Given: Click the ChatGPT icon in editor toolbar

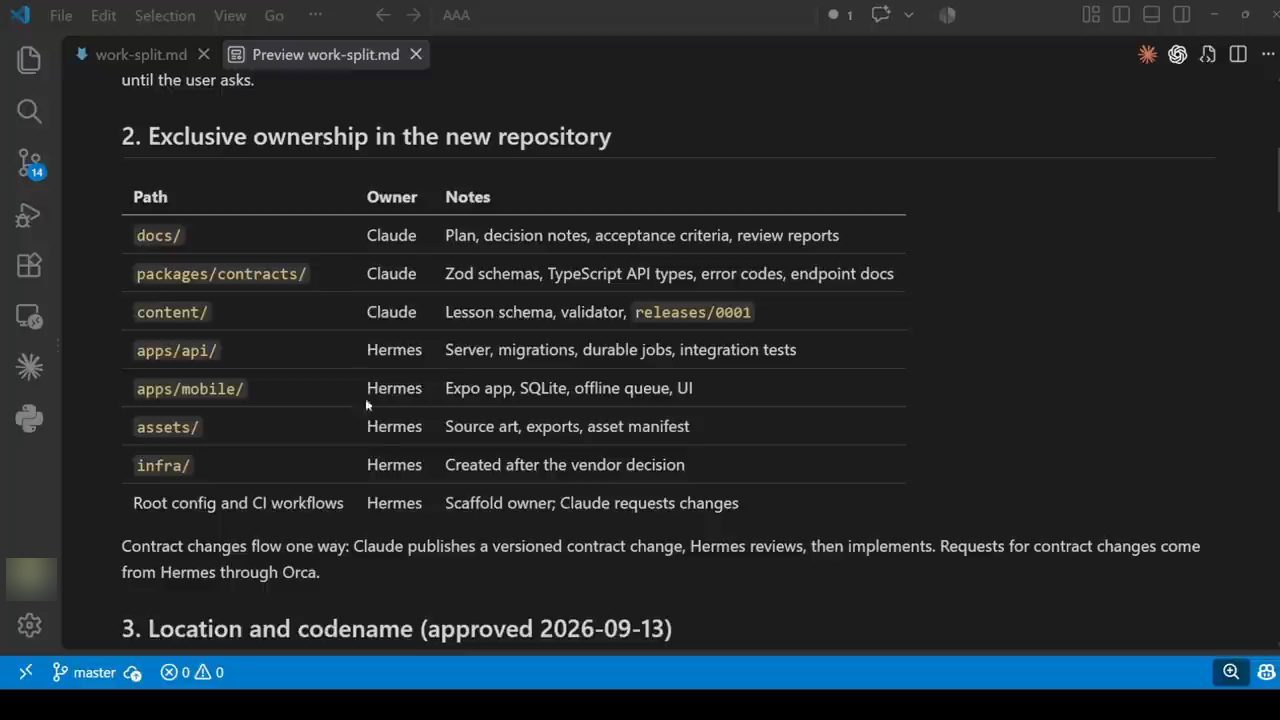Looking at the screenshot, I should click(1177, 55).
